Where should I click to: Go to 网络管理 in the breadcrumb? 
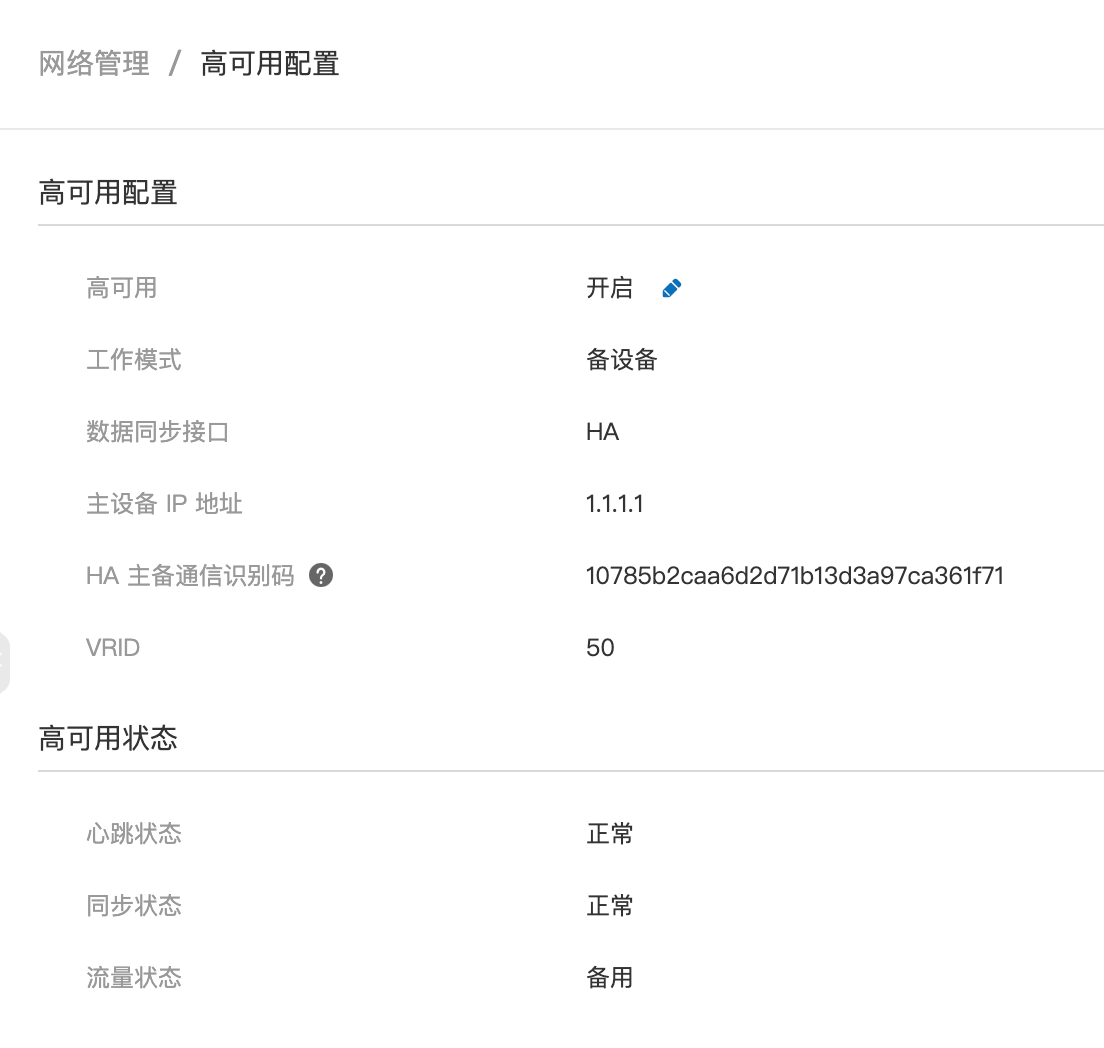pyautogui.click(x=94, y=64)
